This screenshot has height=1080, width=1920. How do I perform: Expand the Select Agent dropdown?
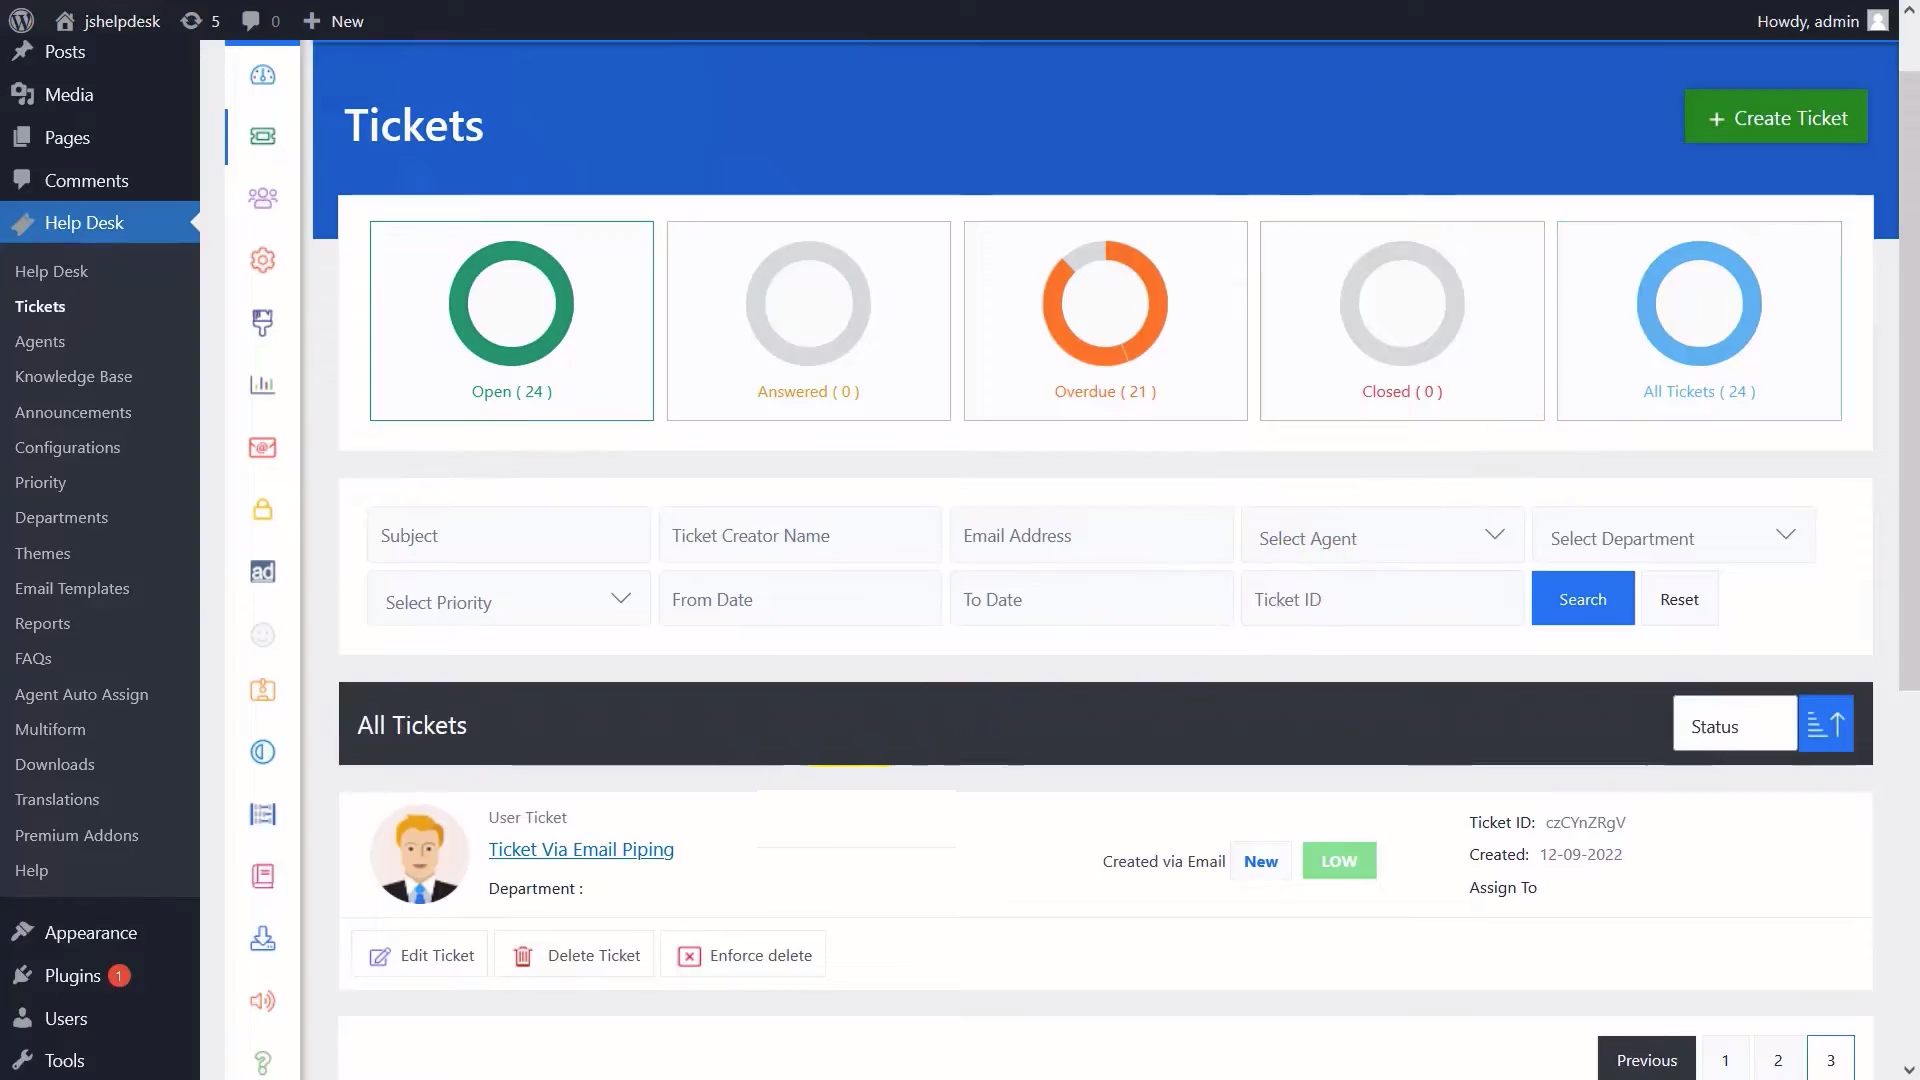[x=1381, y=537]
